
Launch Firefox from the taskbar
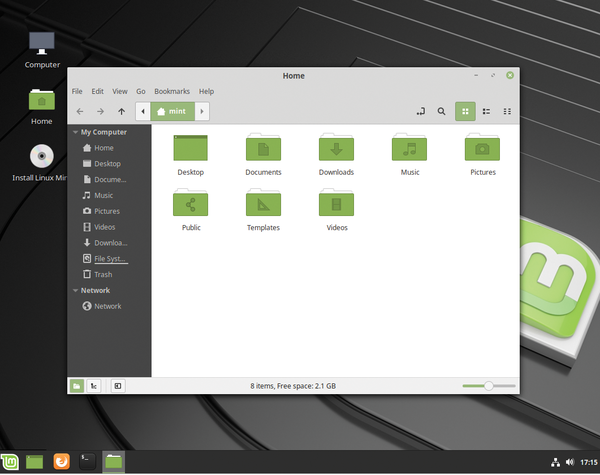61,461
